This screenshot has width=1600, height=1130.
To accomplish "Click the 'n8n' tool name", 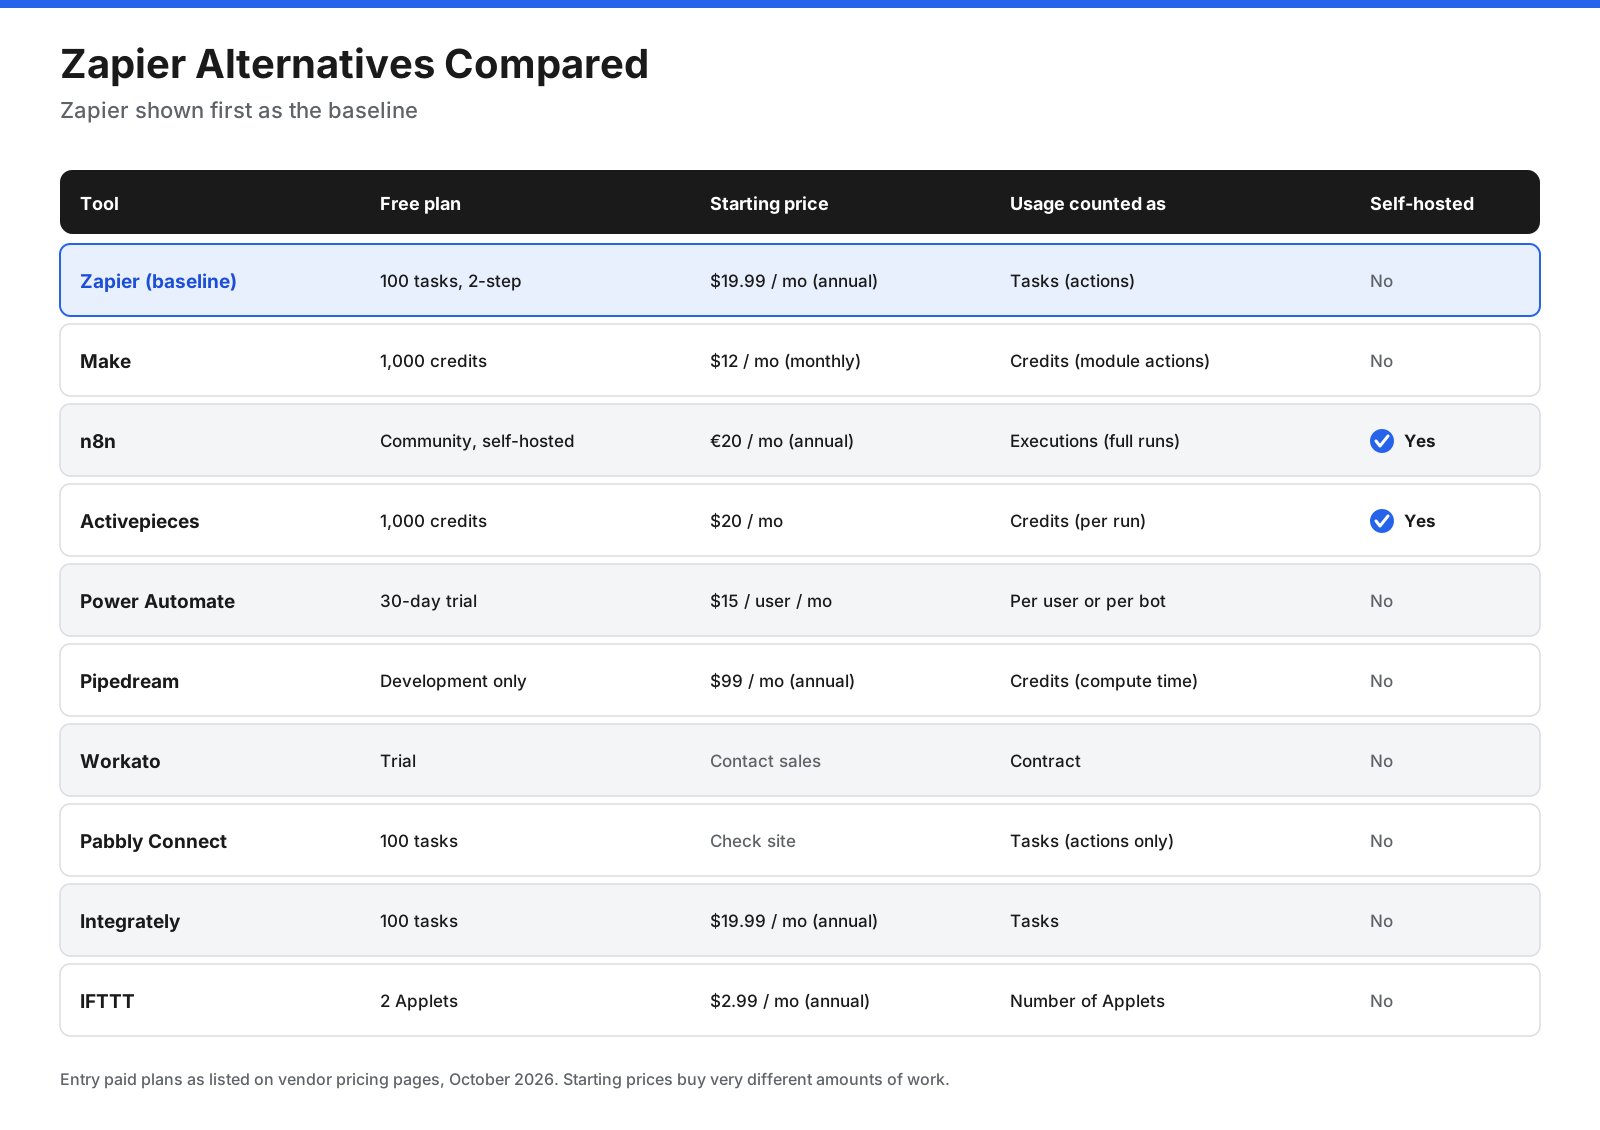I will pyautogui.click(x=98, y=441).
